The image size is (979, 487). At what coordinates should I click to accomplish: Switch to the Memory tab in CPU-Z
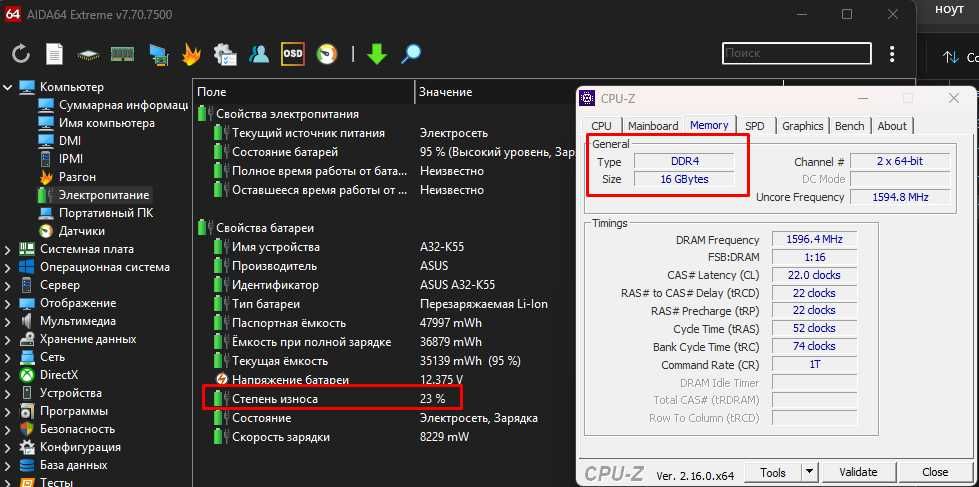(709, 125)
